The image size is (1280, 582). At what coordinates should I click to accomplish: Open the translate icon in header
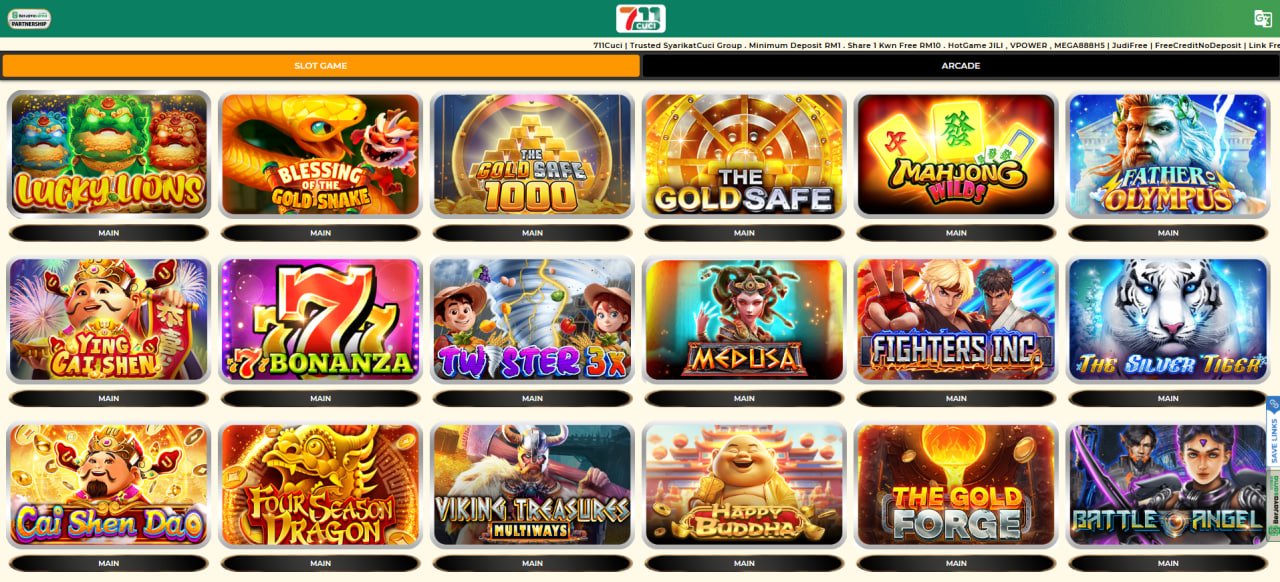pyautogui.click(x=1263, y=18)
